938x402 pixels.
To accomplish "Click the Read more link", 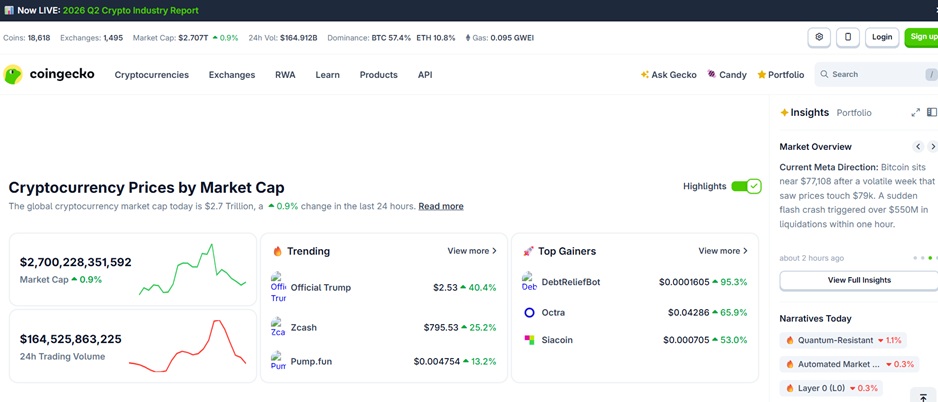I will pos(441,206).
